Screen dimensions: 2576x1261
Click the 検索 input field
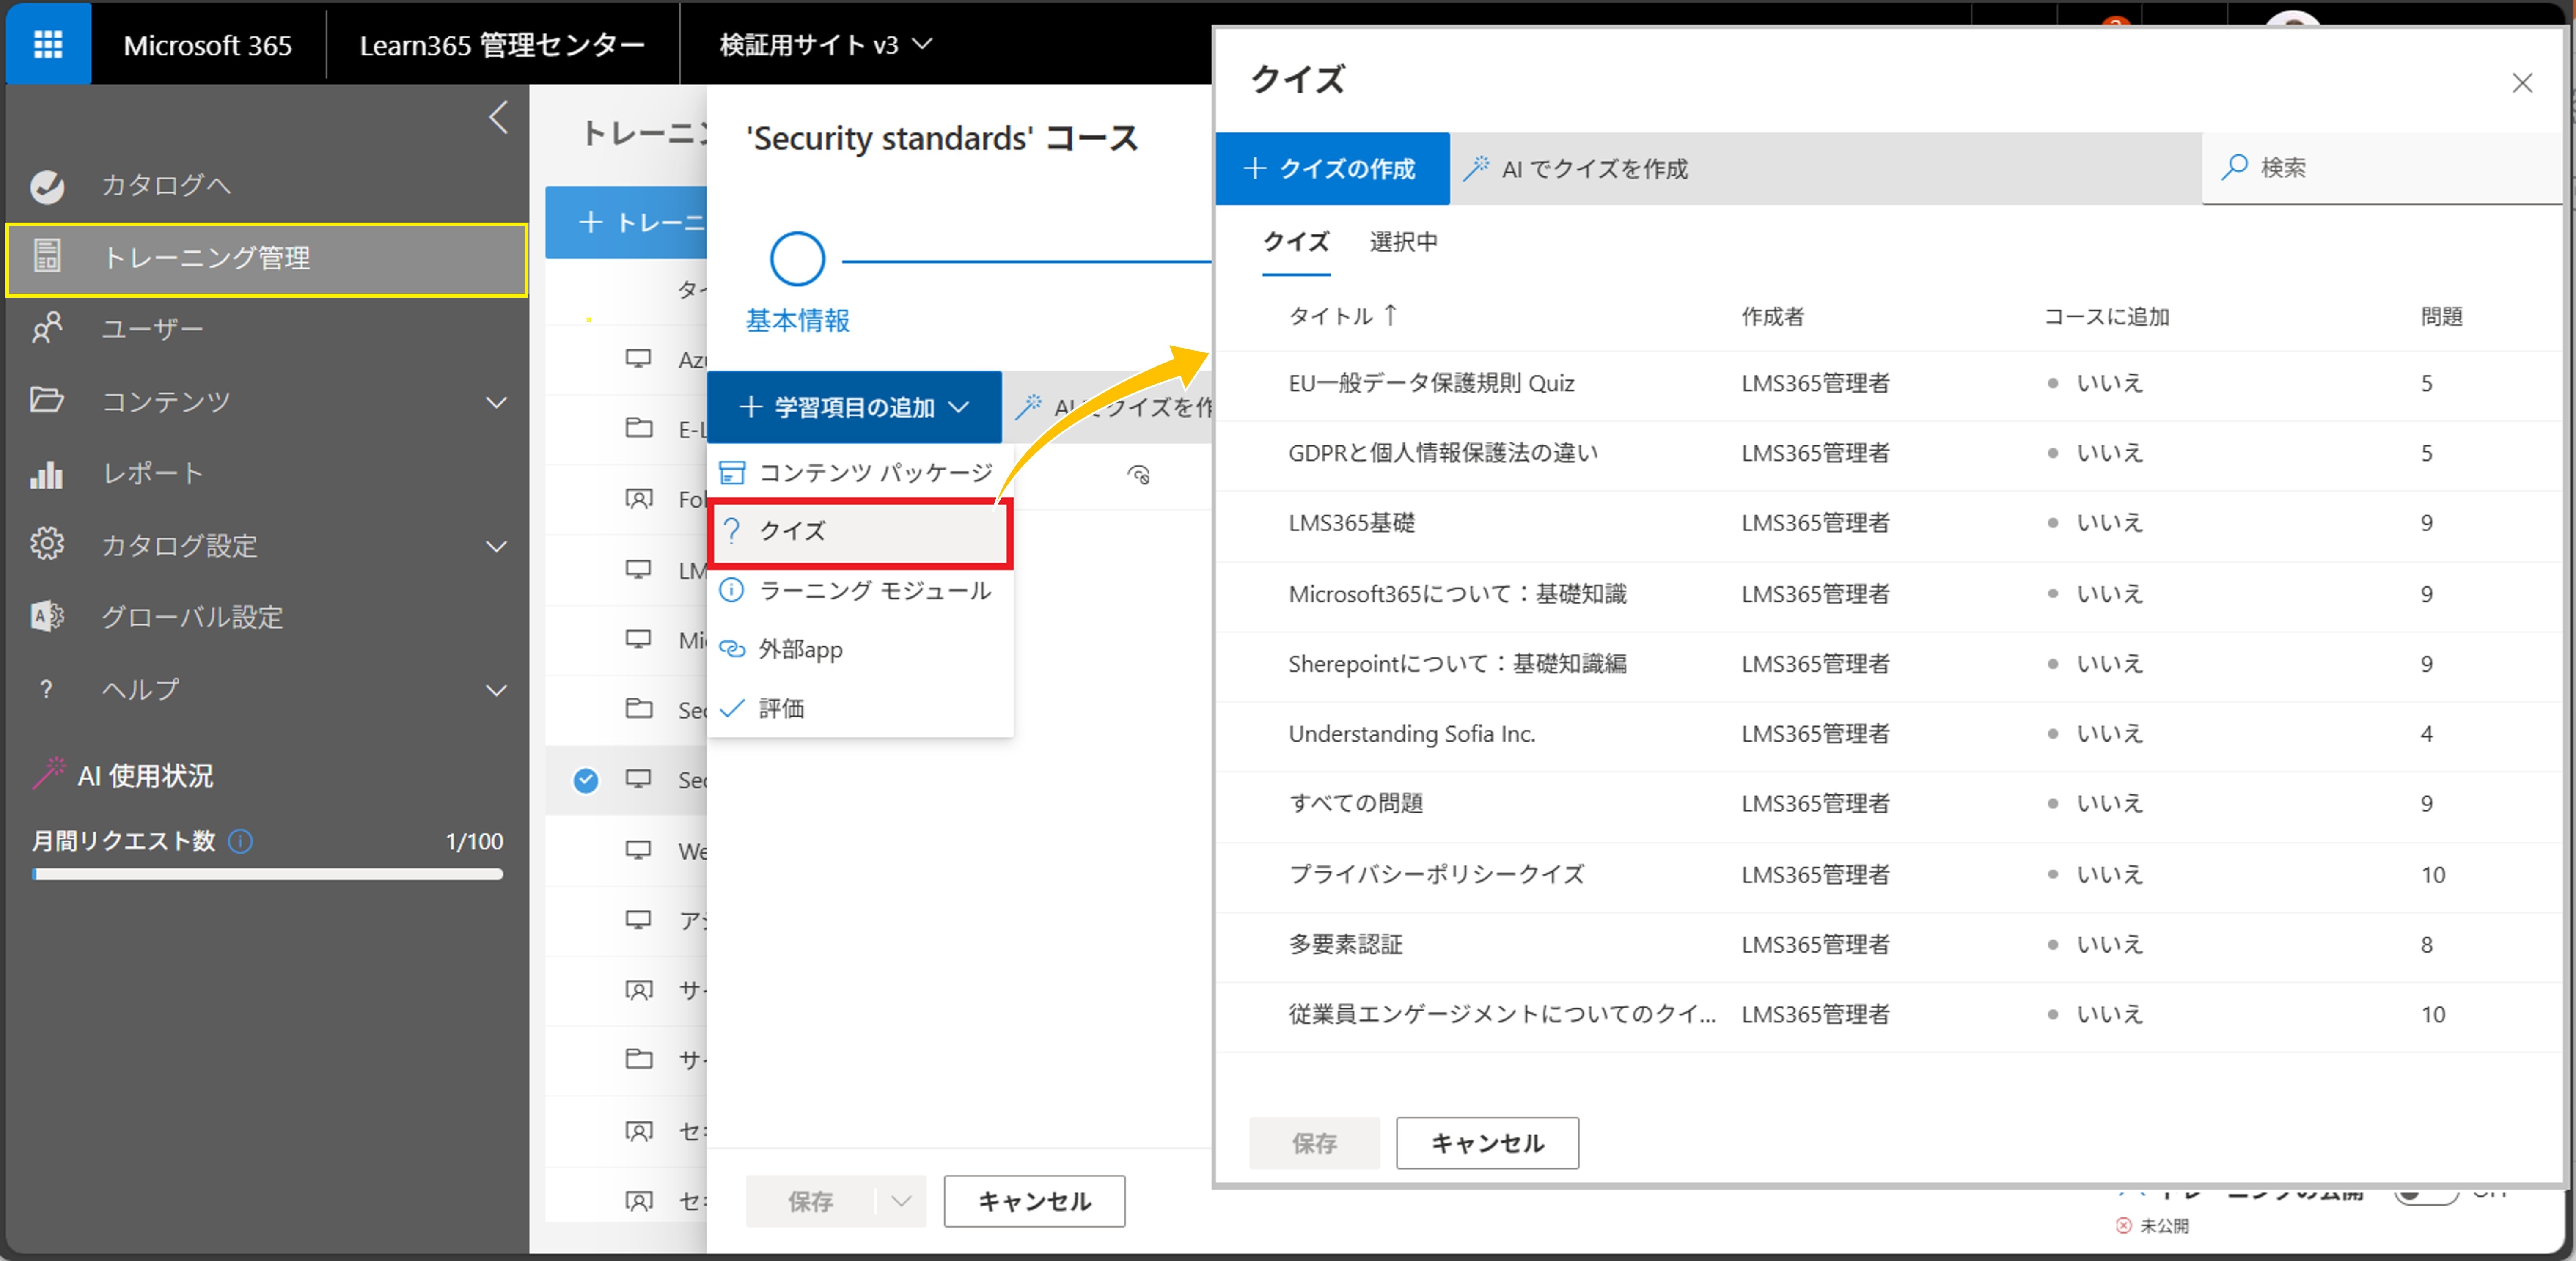tap(2381, 168)
